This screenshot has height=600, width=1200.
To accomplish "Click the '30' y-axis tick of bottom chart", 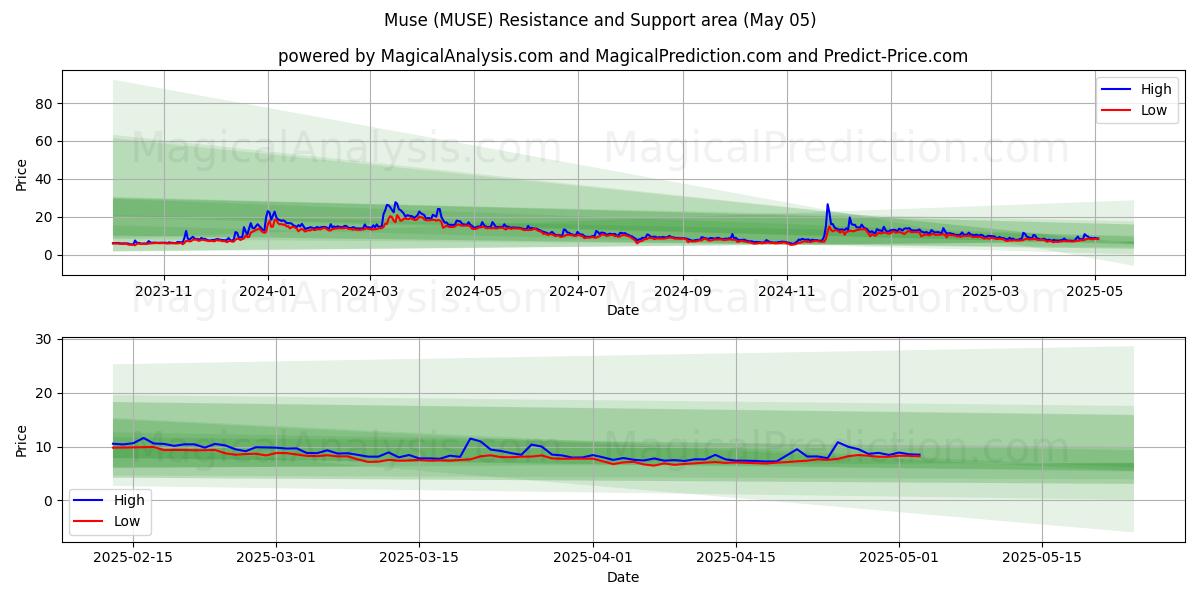I will coord(44,340).
